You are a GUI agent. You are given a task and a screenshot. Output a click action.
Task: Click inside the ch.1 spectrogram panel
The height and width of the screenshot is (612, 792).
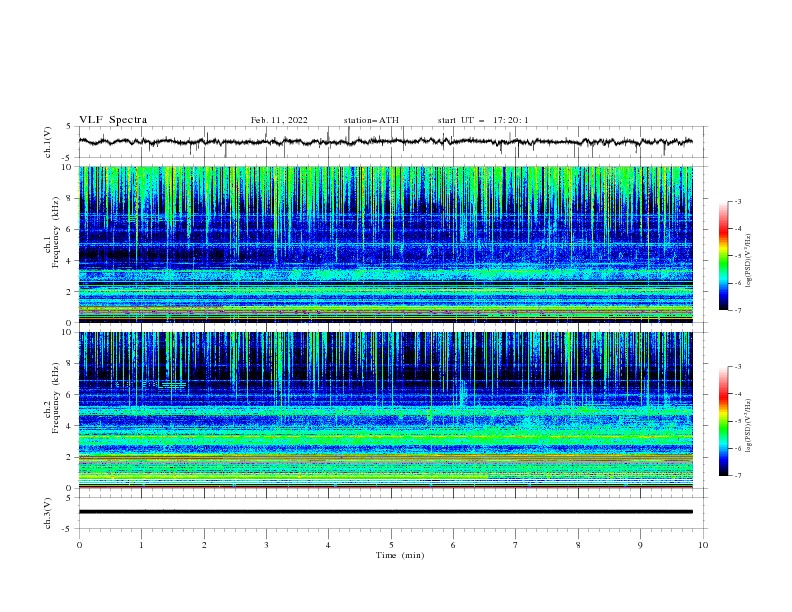point(385,244)
